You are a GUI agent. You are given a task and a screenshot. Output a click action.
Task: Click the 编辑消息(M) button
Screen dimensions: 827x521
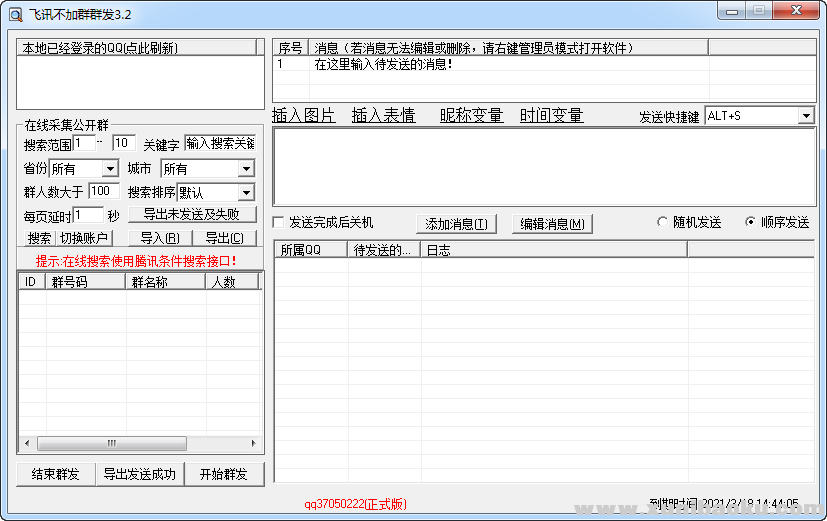click(552, 224)
